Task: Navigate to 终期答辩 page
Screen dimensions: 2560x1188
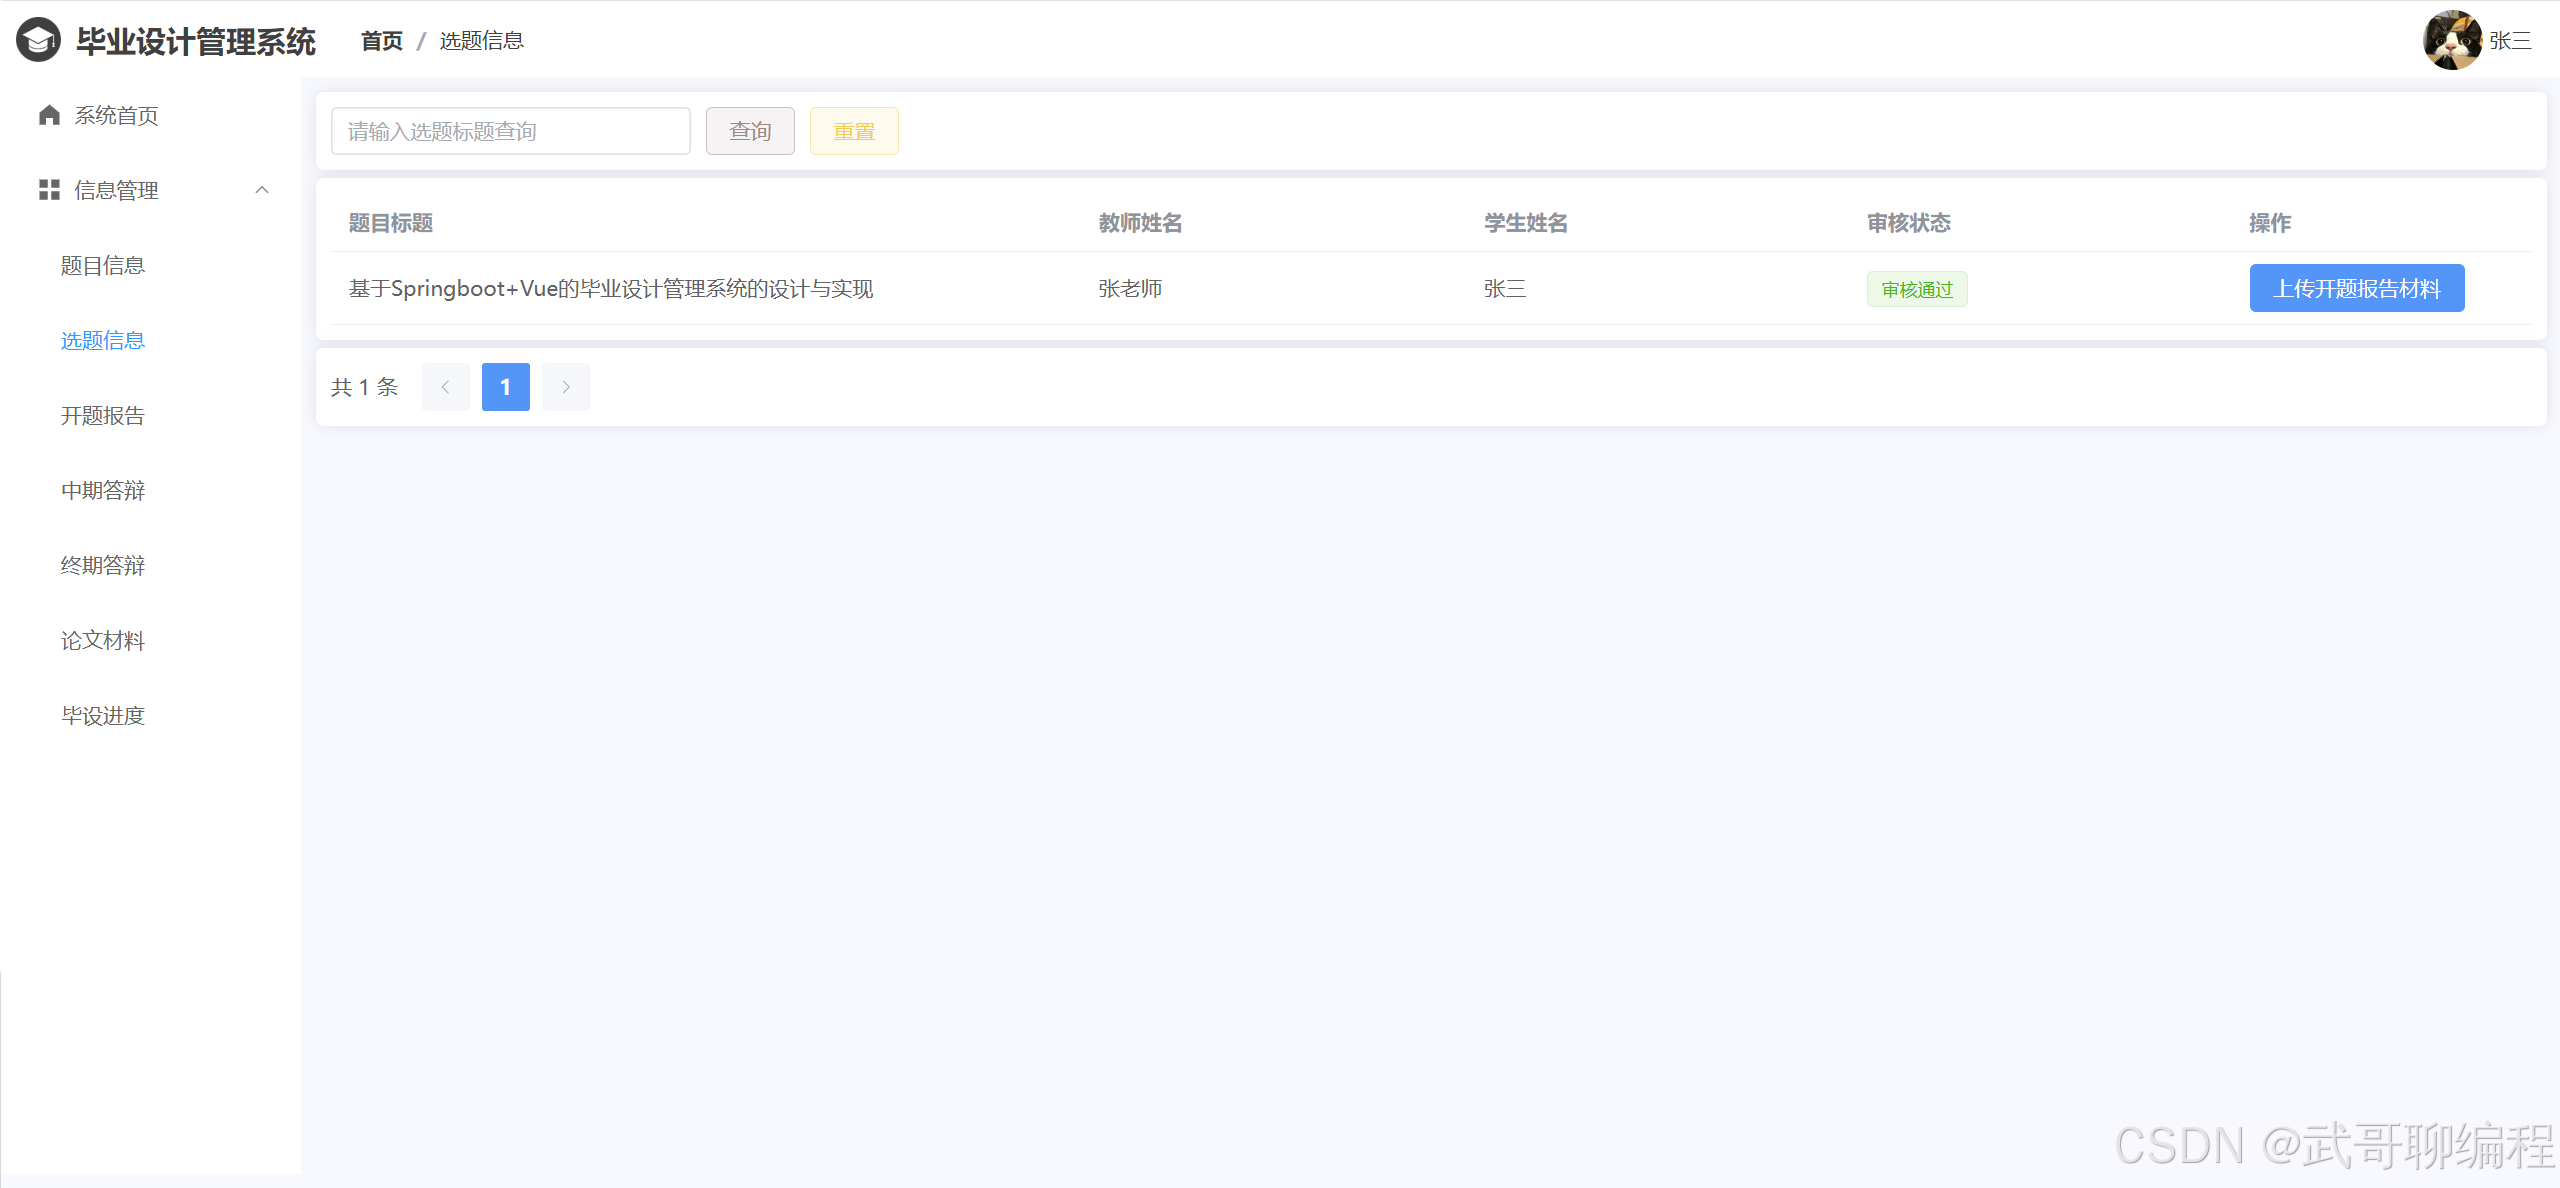Action: pyautogui.click(x=103, y=565)
